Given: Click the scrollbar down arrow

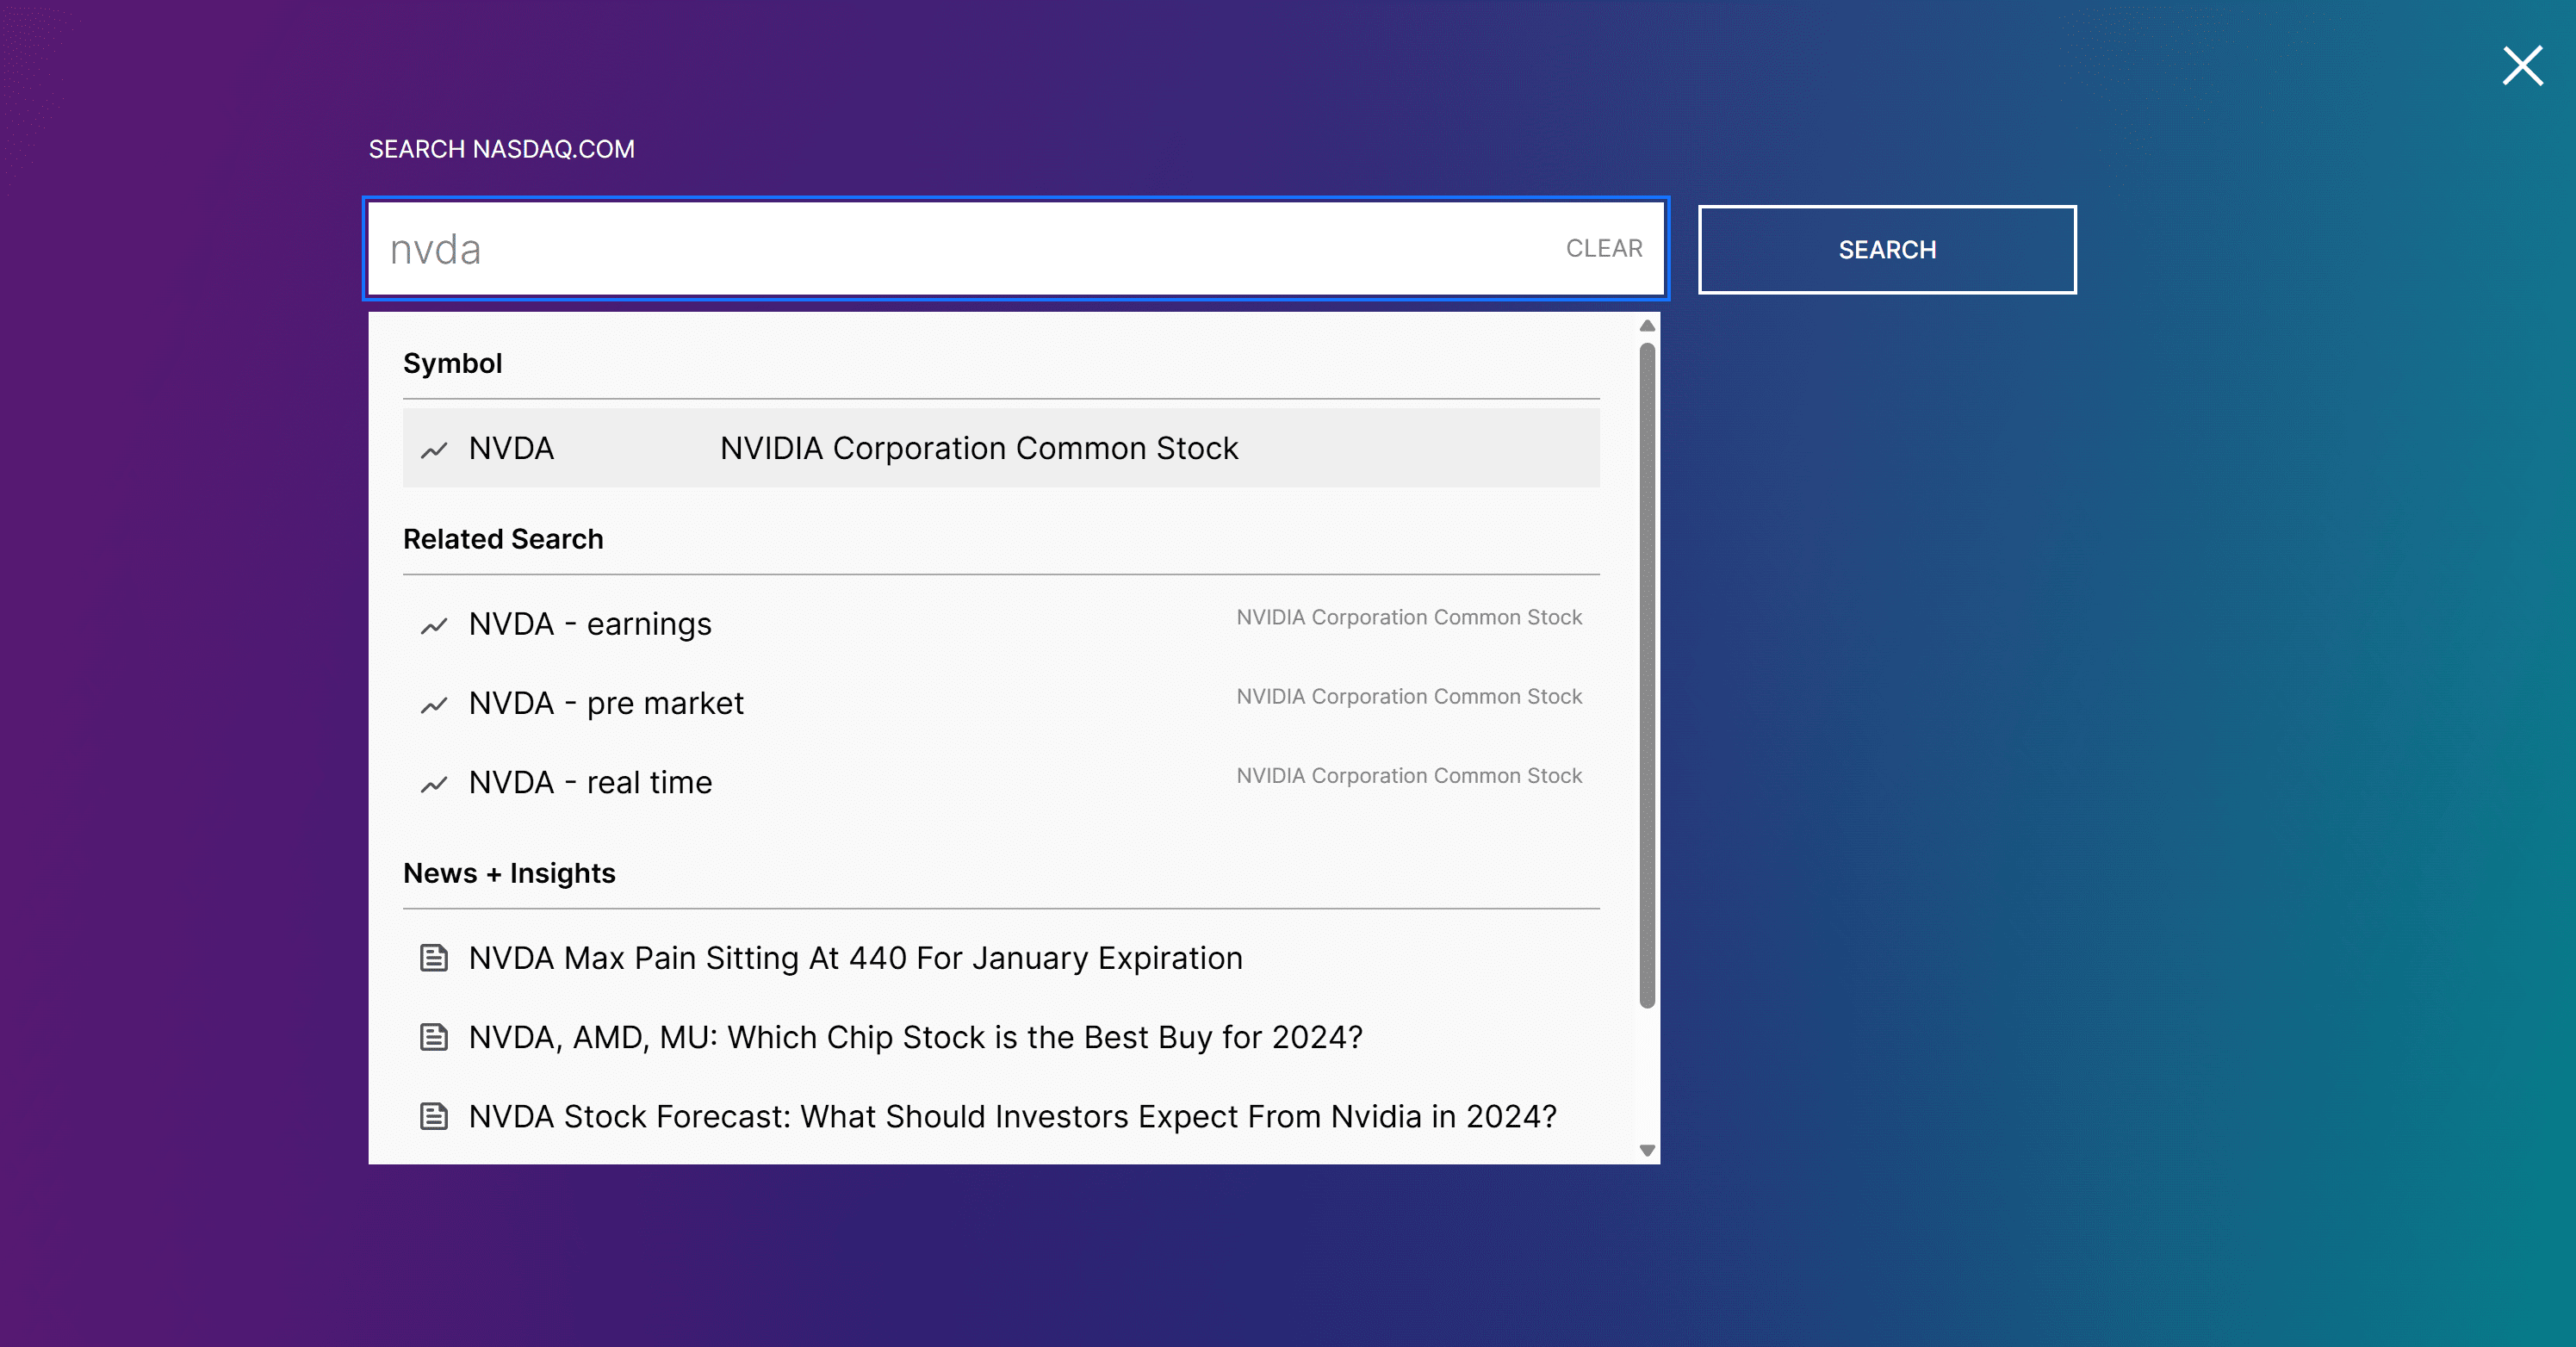Looking at the screenshot, I should 1646,1150.
